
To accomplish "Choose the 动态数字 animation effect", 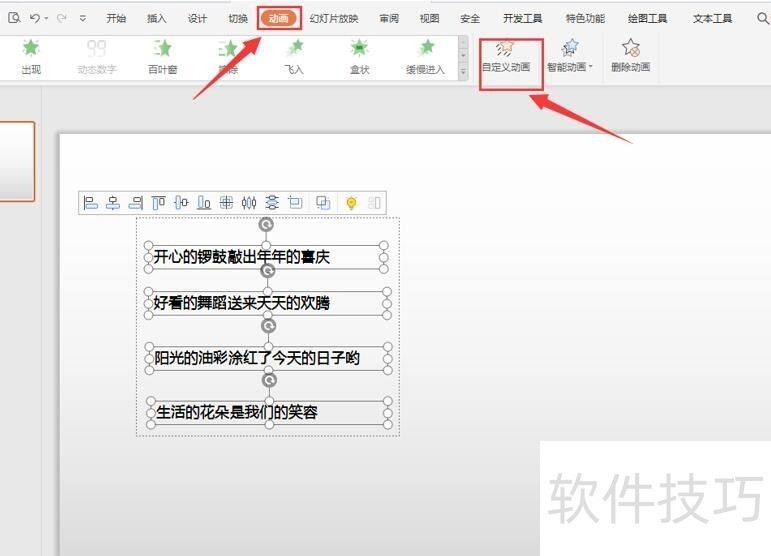I will click(96, 58).
